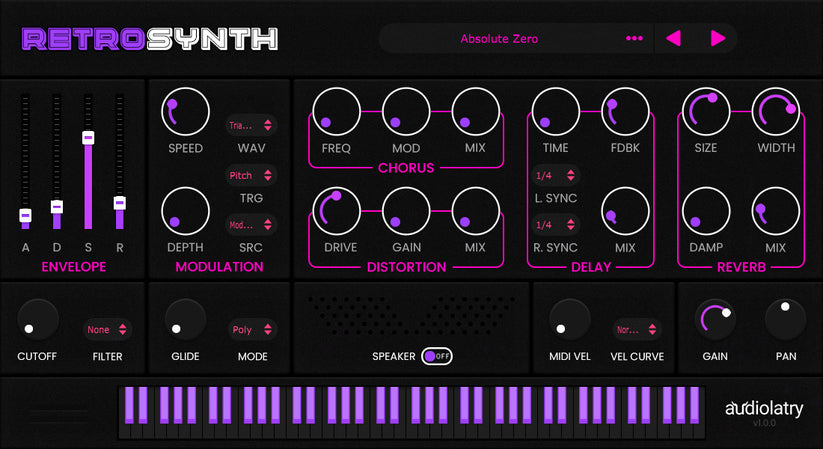Click the CHORUS section label
Image resolution: width=823 pixels, height=449 pixels.
point(406,168)
